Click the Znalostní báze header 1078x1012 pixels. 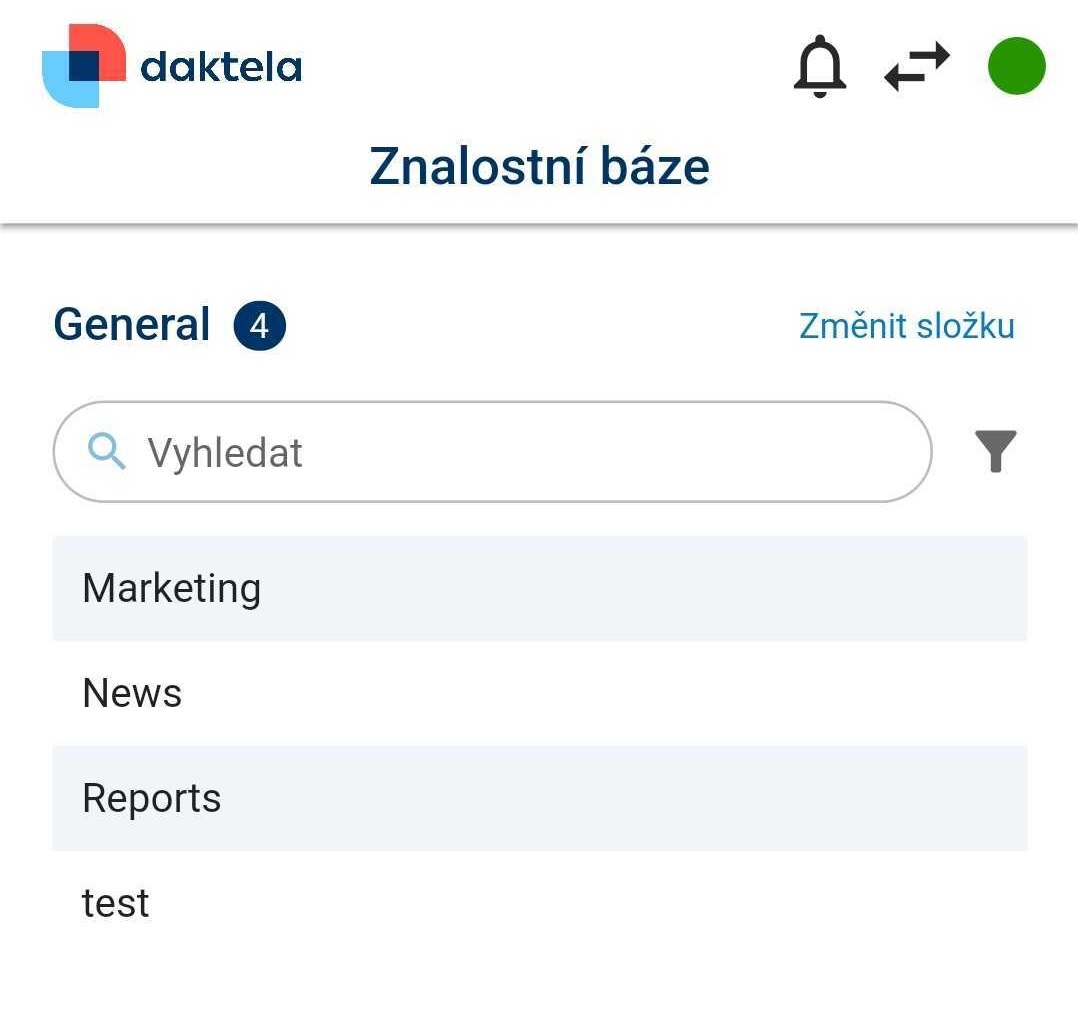click(539, 166)
